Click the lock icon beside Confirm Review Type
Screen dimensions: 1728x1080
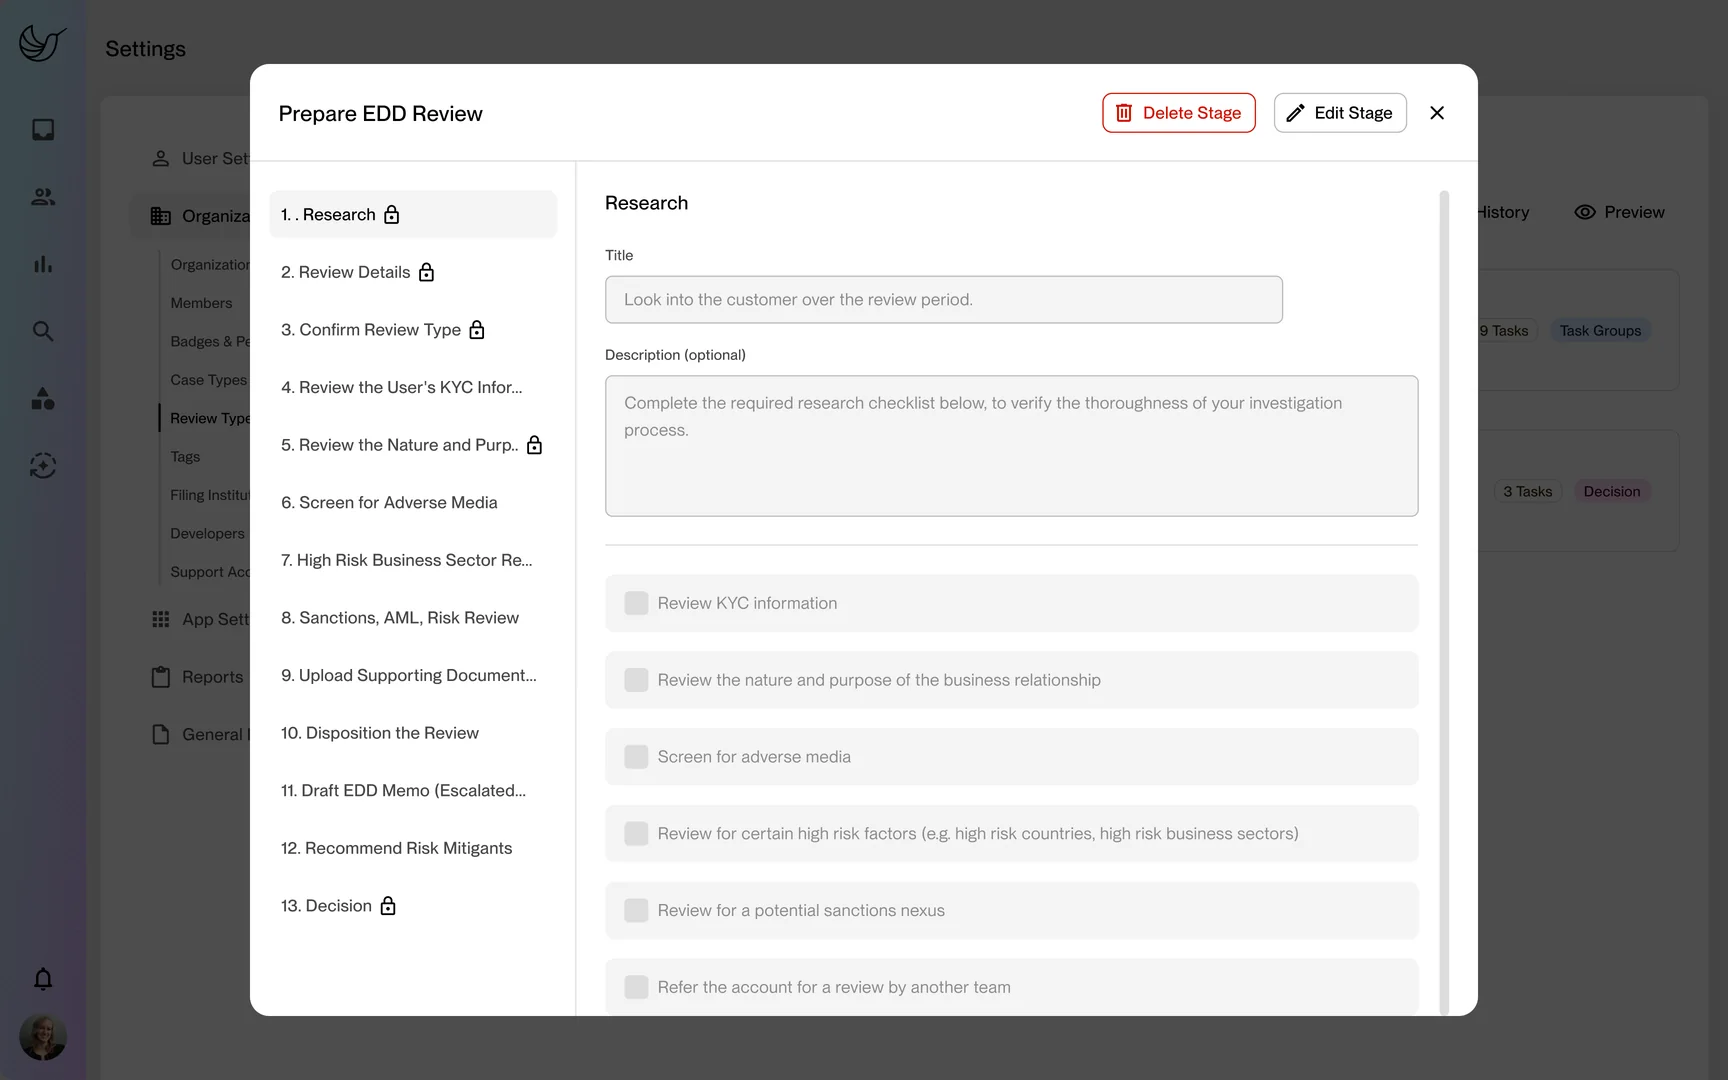[x=477, y=330]
